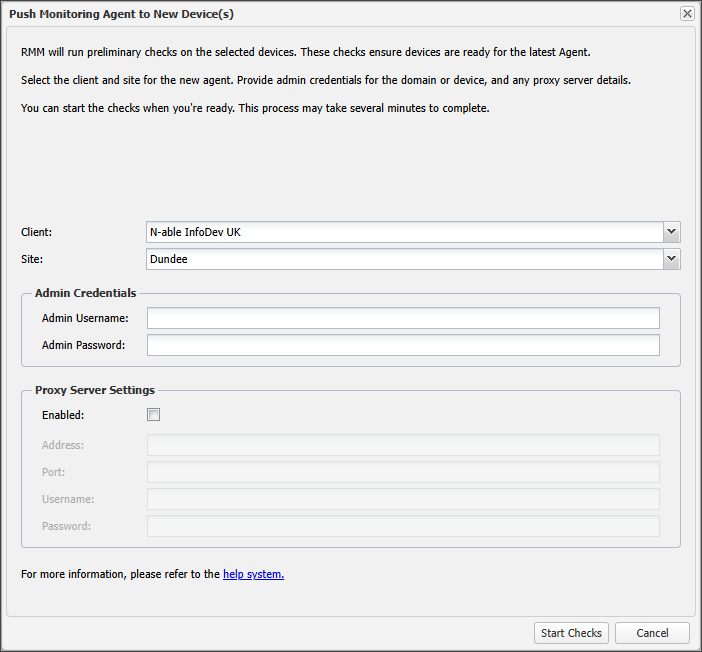Click the proxy Password field

pos(403,526)
